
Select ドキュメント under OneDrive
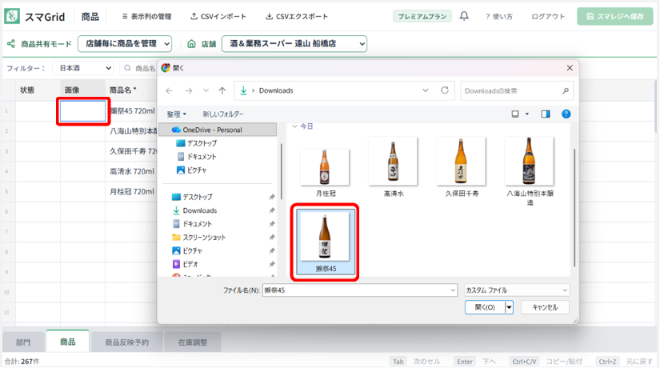coord(197,157)
